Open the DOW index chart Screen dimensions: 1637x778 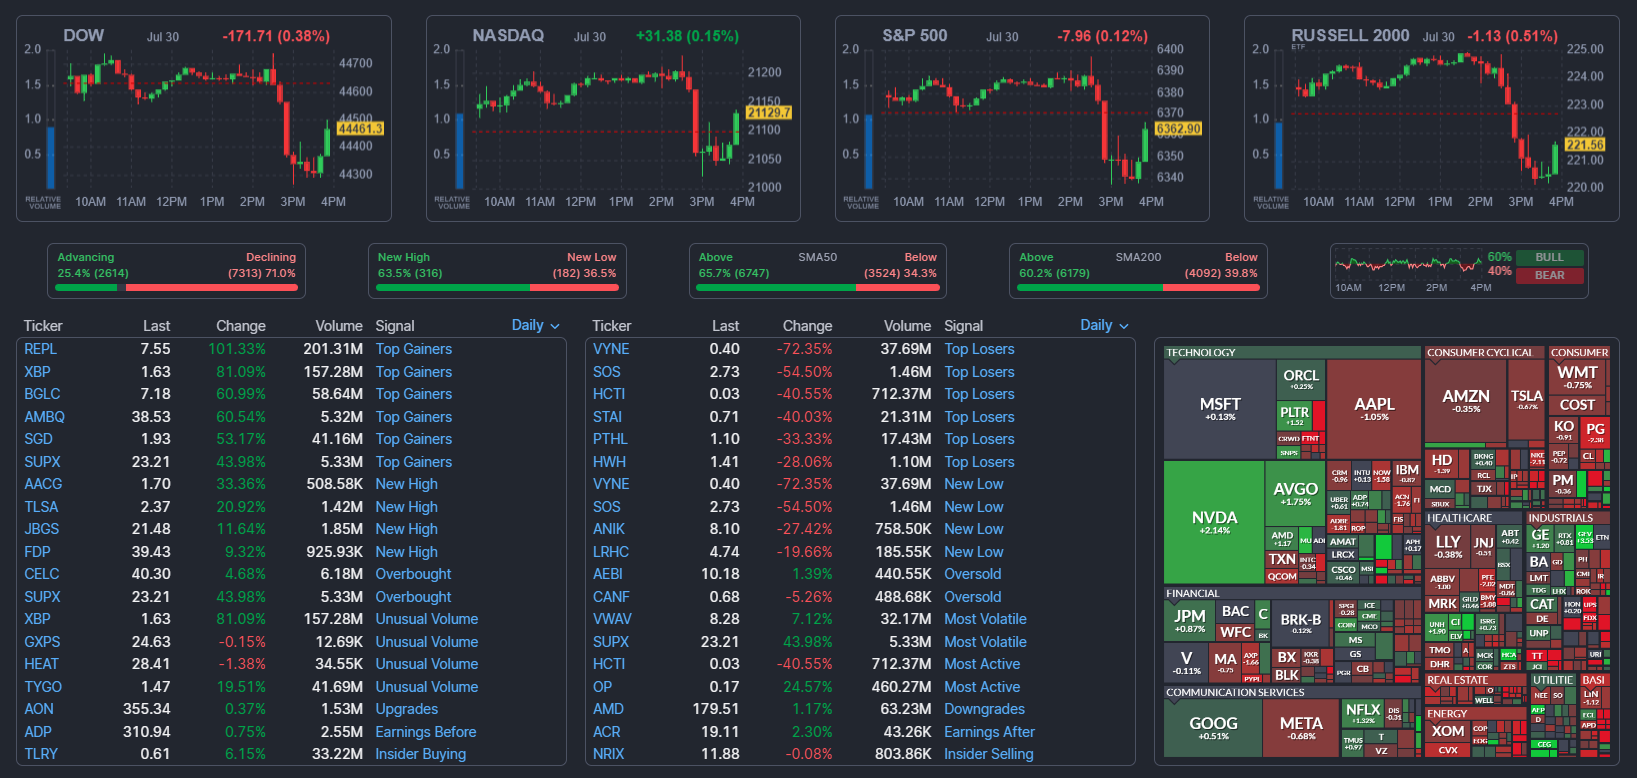tap(204, 118)
